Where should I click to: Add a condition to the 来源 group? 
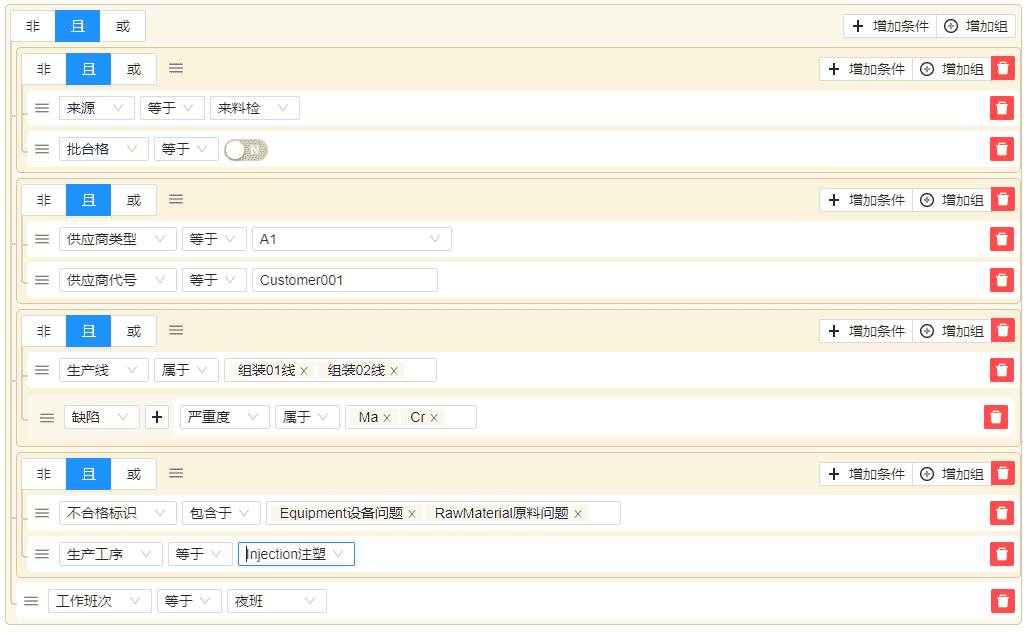(x=866, y=69)
